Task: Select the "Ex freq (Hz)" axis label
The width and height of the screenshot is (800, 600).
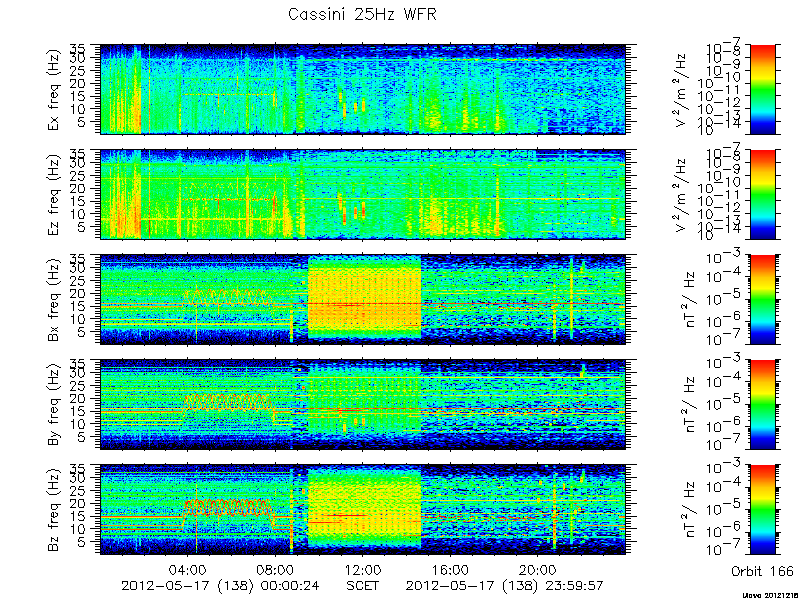Action: (54, 90)
